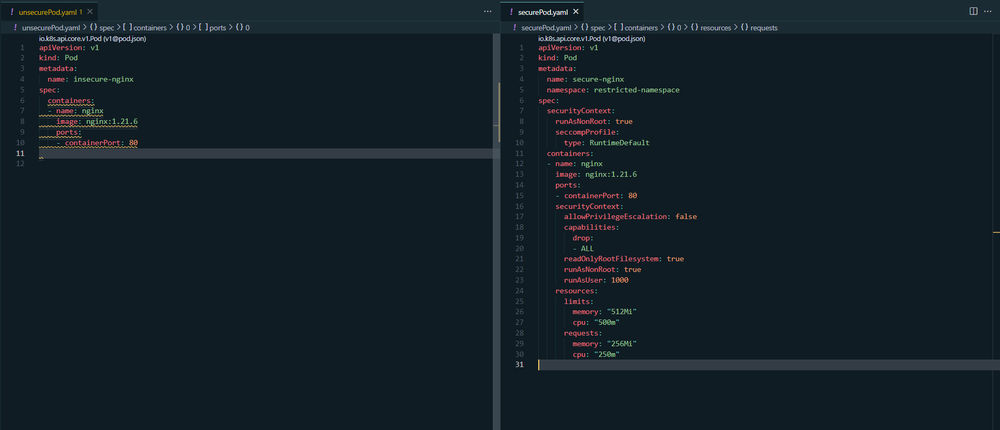The width and height of the screenshot is (1000, 430).
Task: Click 'memory: "256Mi"' requests line
Action: (605, 343)
